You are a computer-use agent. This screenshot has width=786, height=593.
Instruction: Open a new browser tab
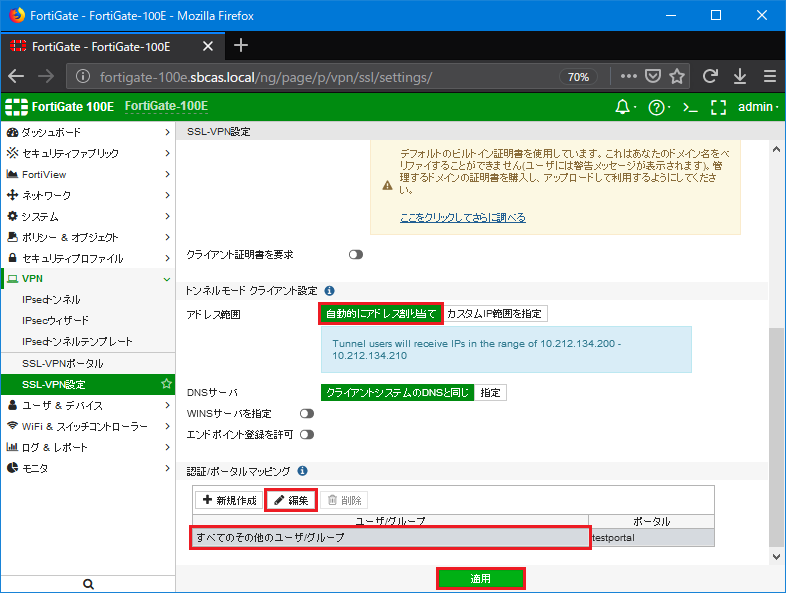[x=241, y=46]
